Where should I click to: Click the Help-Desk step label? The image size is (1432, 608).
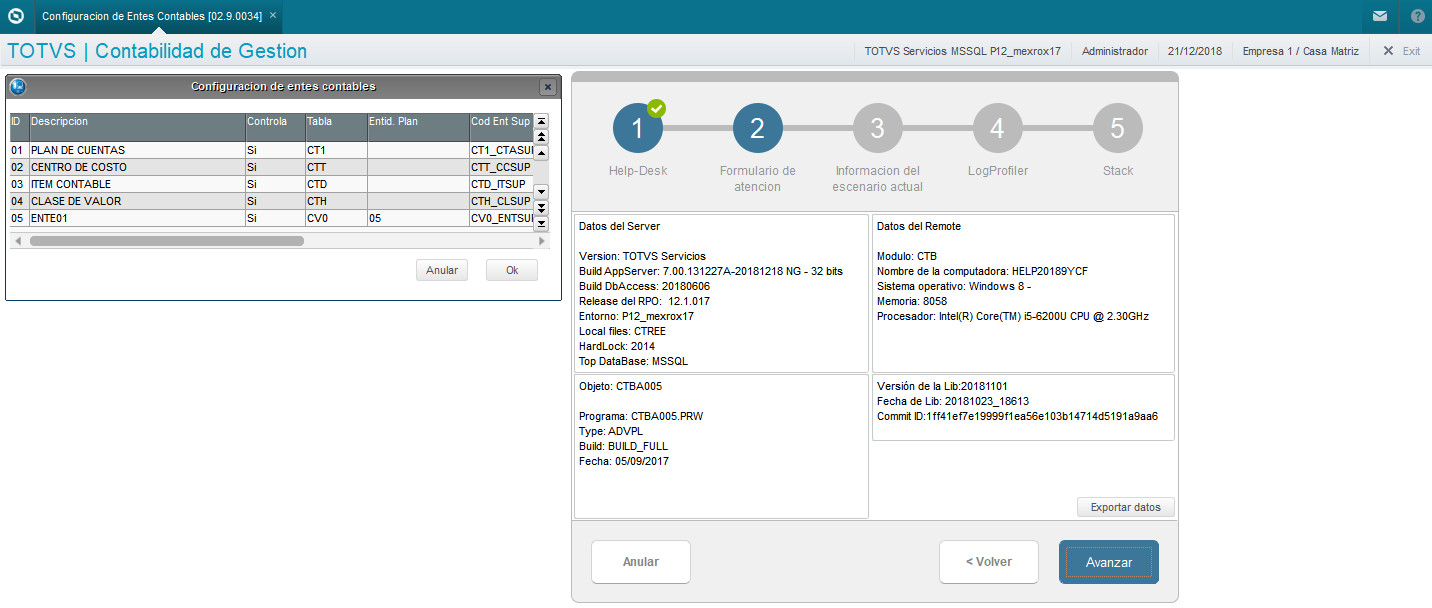(x=638, y=171)
